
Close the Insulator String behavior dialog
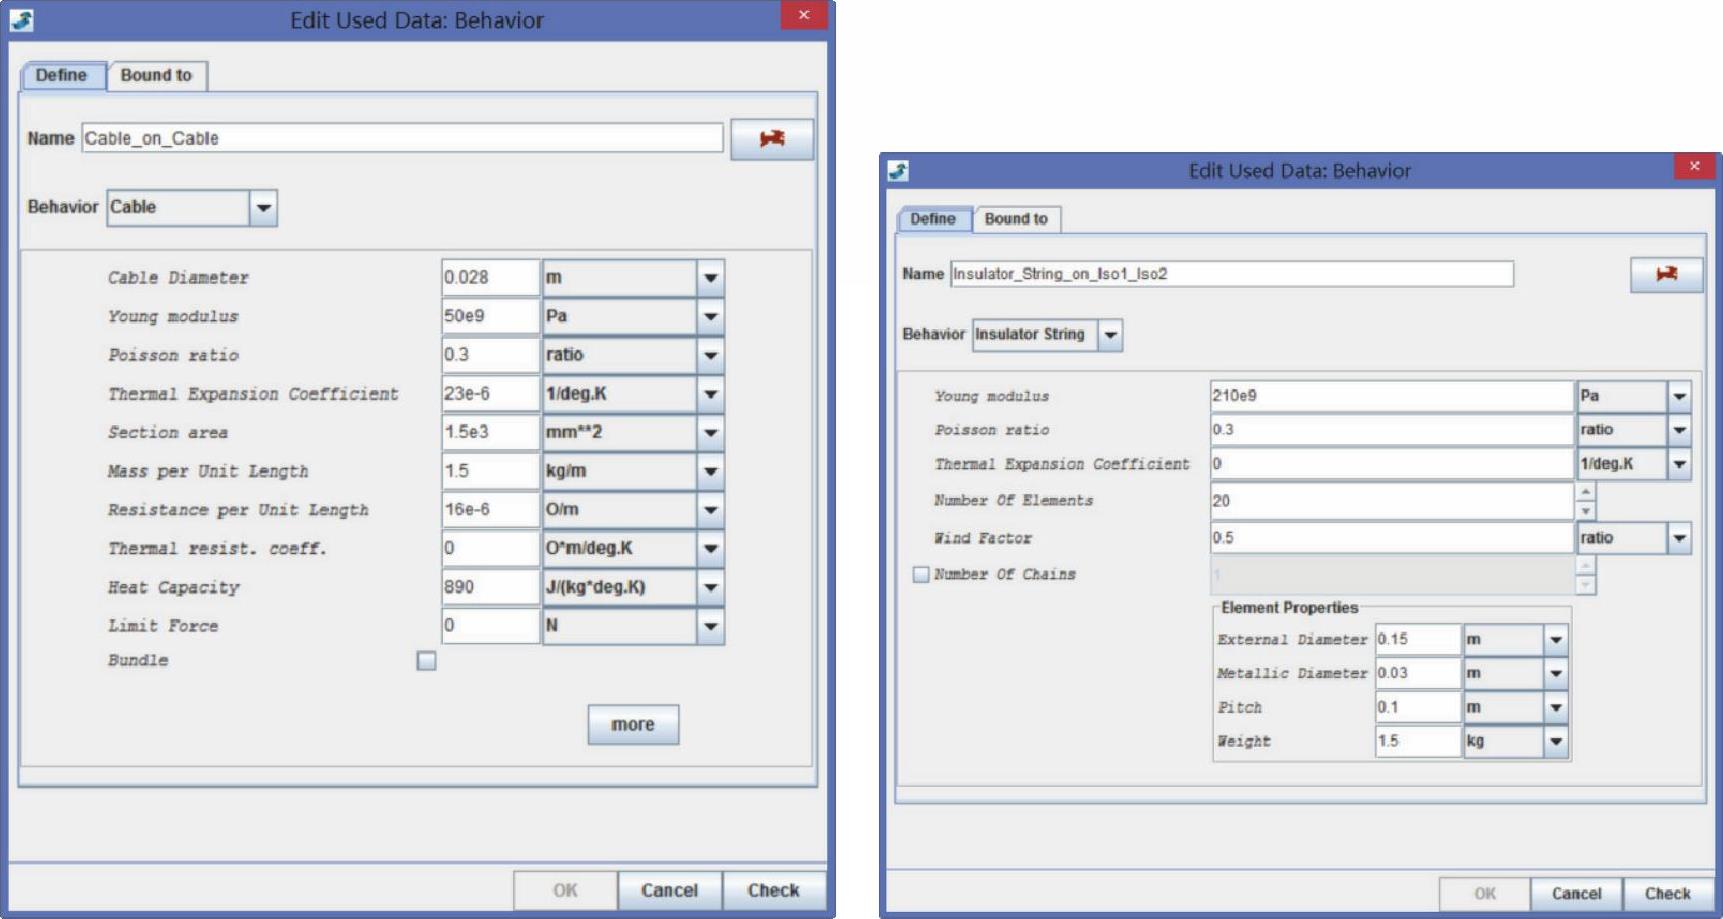pos(1694,167)
